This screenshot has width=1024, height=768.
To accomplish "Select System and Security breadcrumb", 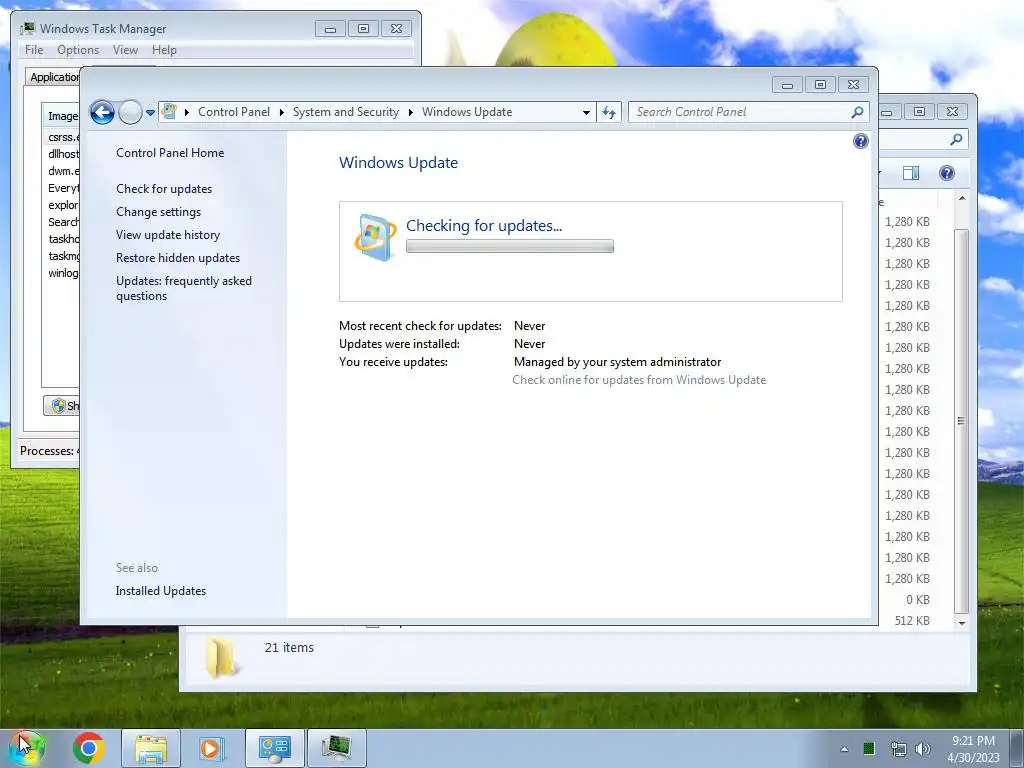I will click(x=345, y=112).
